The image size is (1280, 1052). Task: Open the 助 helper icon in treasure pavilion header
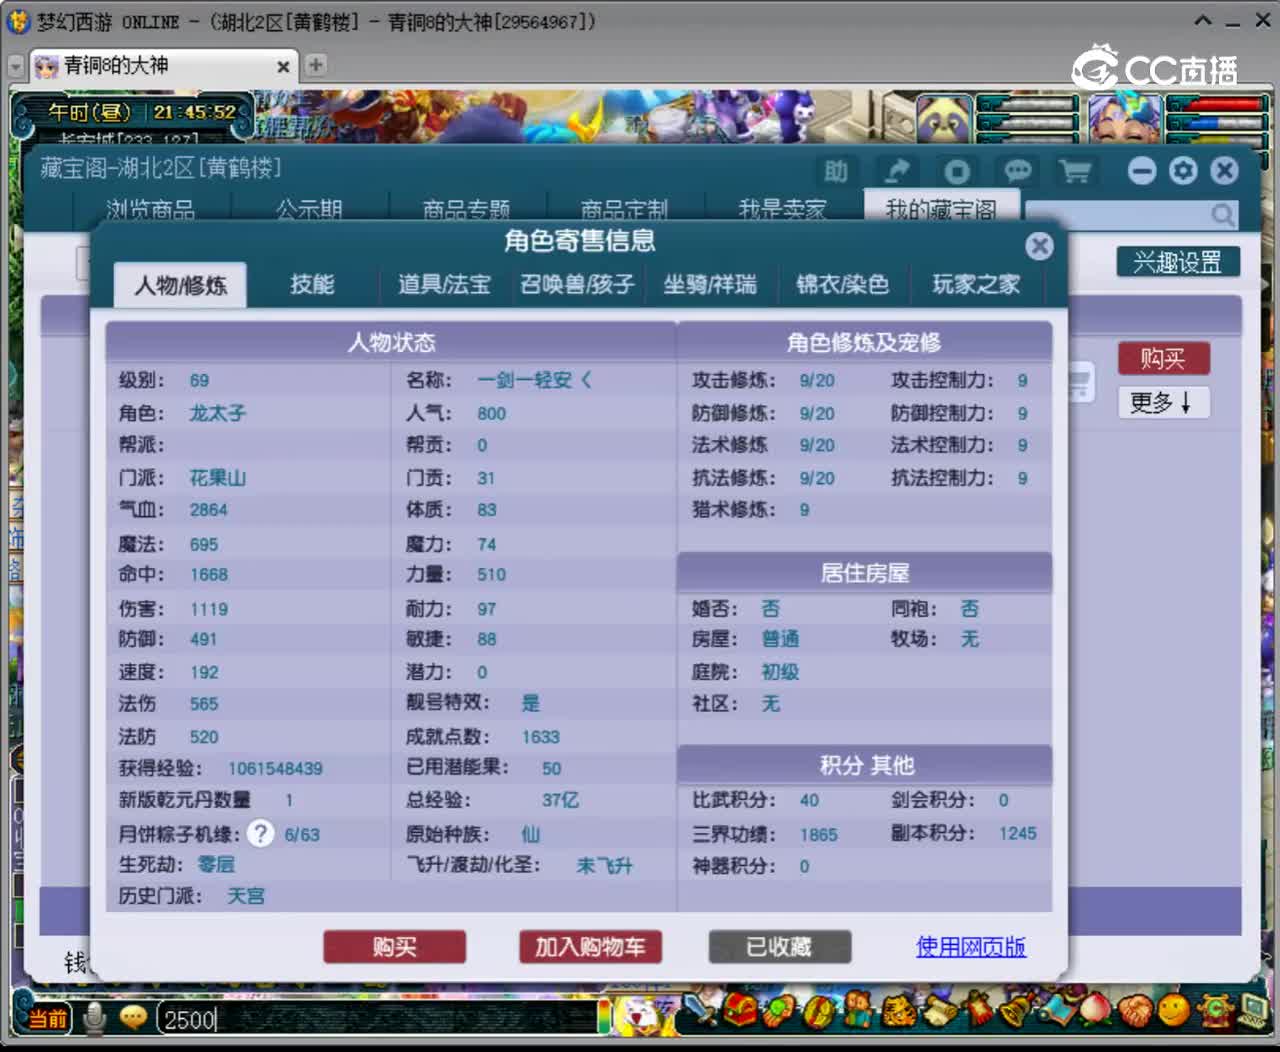click(x=836, y=172)
